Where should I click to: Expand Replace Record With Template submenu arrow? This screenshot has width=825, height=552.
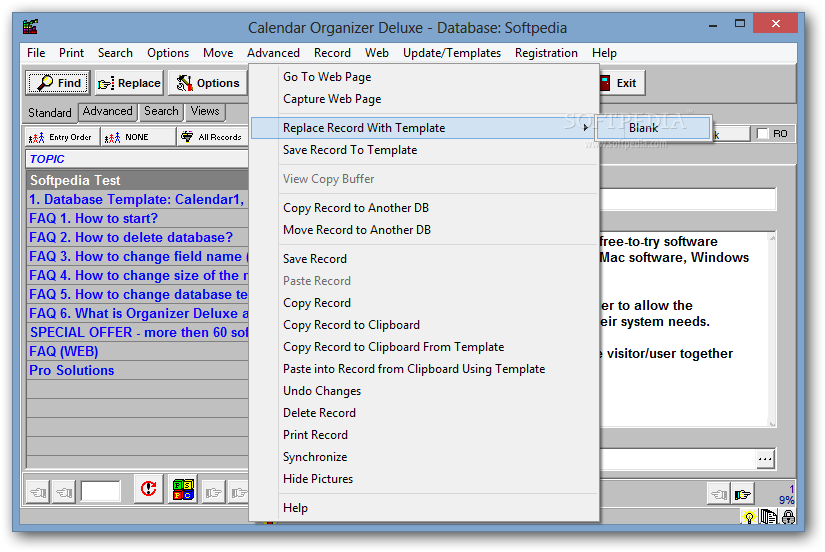click(586, 128)
